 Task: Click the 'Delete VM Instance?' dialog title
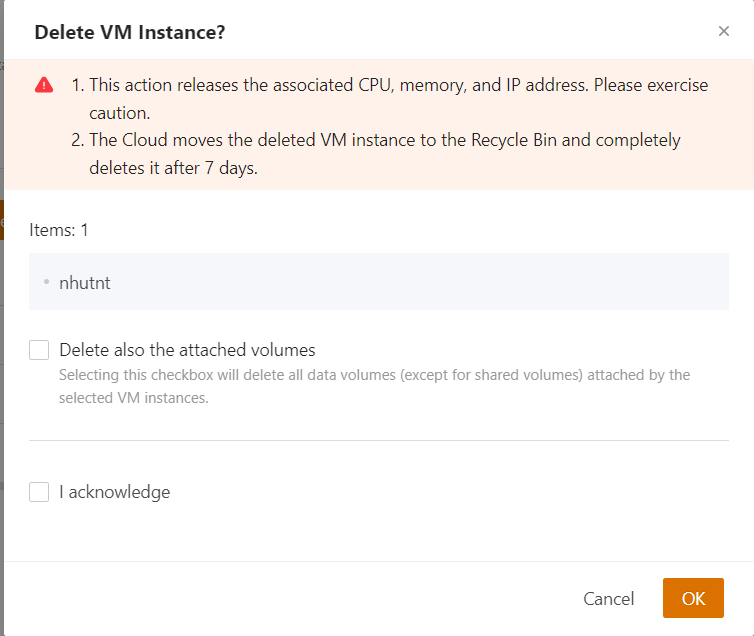tap(129, 32)
